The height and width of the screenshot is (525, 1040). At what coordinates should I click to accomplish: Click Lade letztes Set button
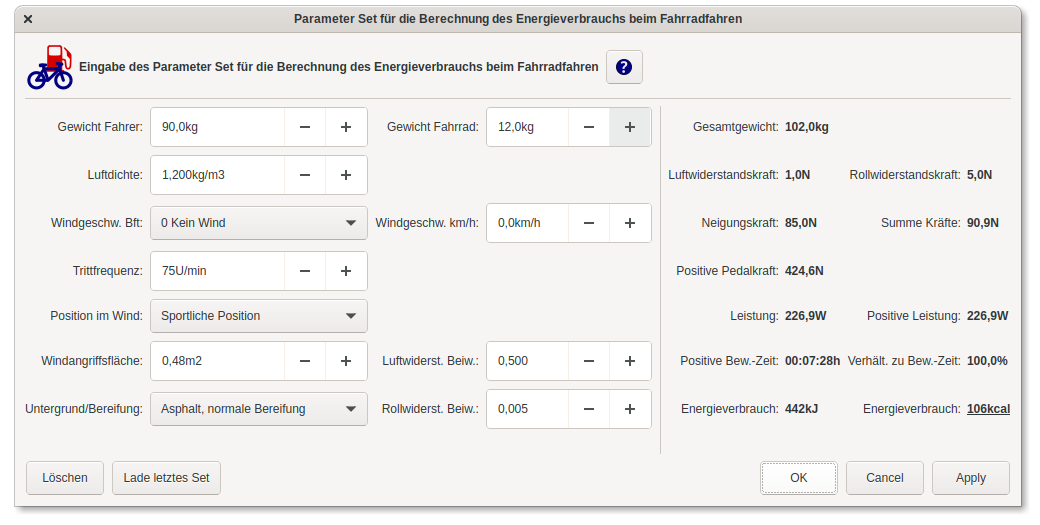tap(166, 478)
